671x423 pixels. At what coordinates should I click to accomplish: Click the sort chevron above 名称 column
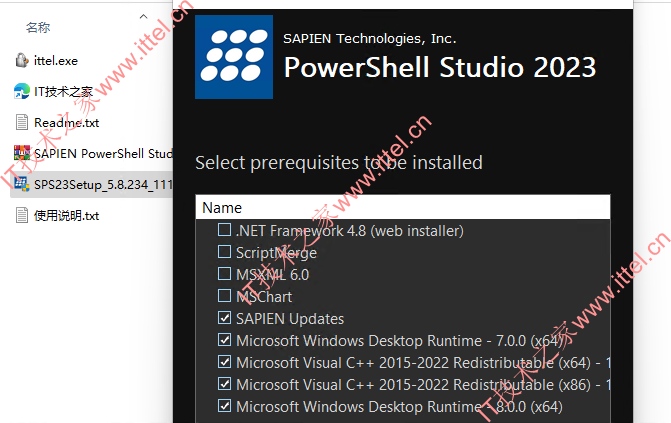point(143,17)
